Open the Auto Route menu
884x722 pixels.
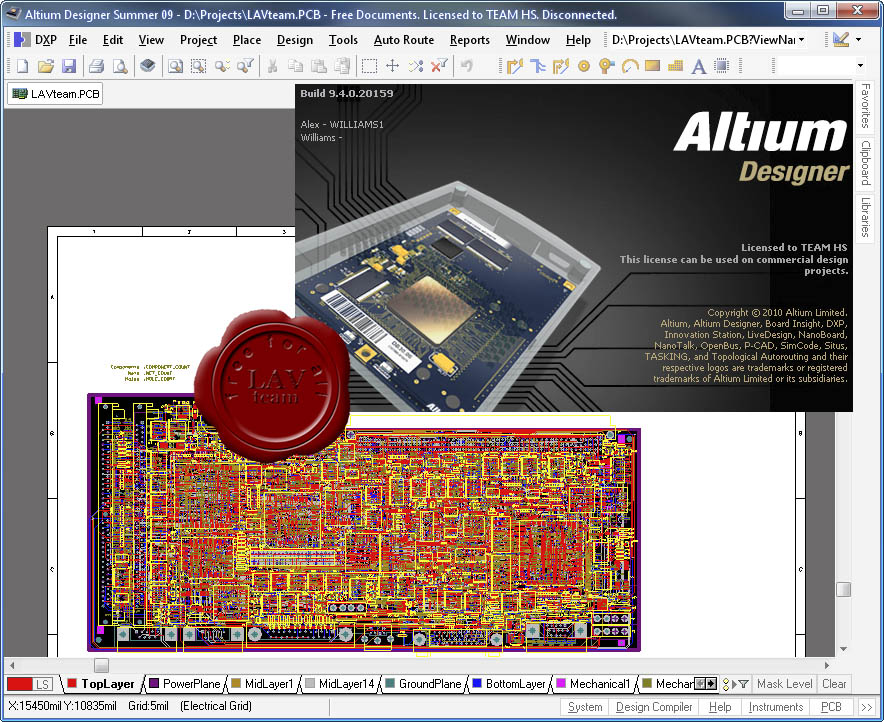coord(404,40)
